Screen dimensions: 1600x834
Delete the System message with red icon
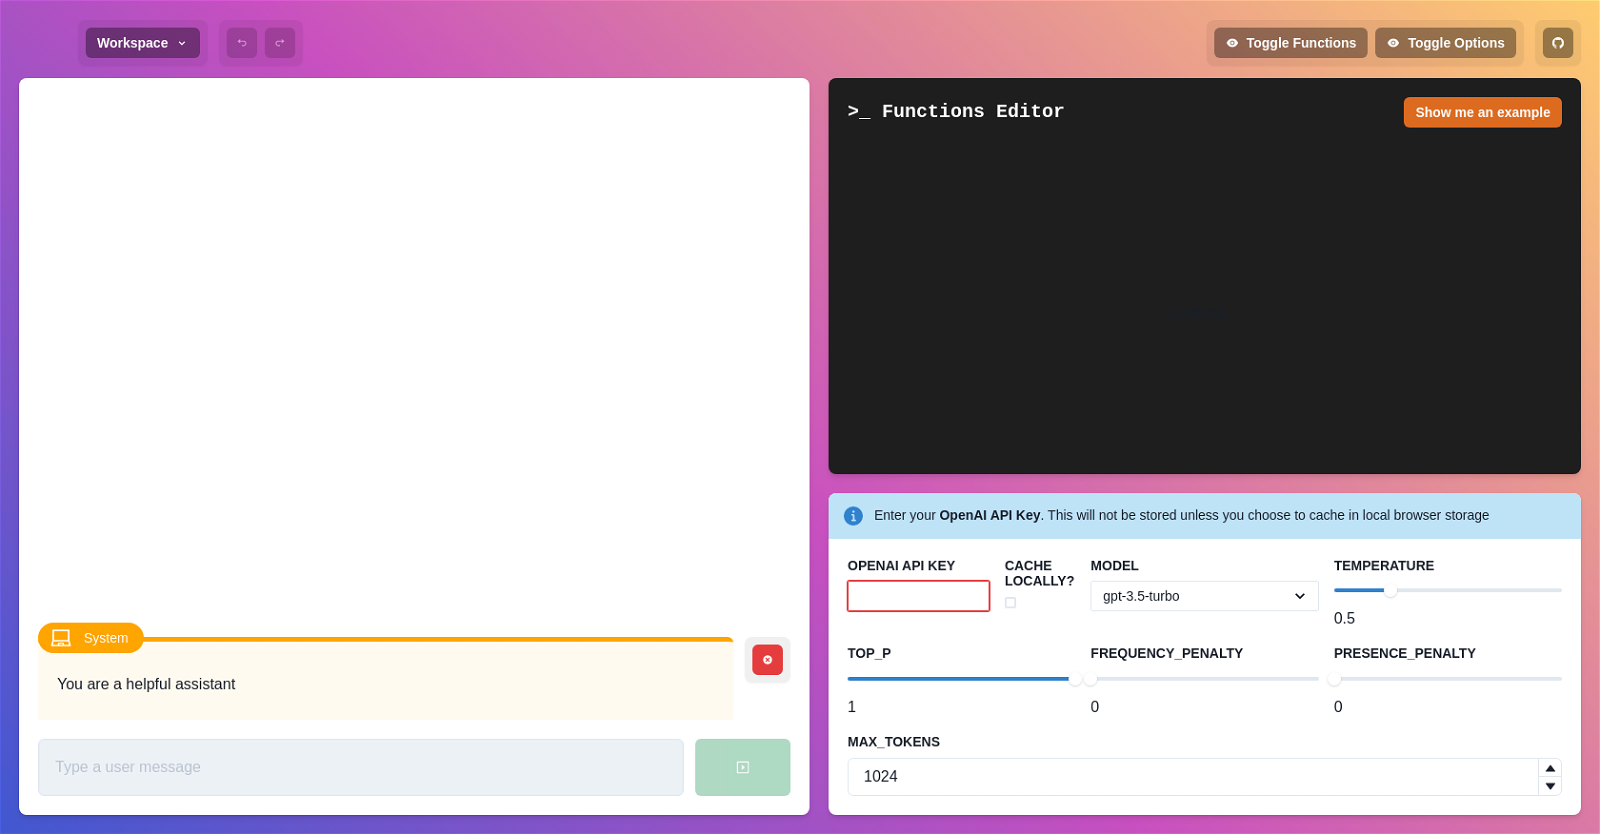coord(767,660)
